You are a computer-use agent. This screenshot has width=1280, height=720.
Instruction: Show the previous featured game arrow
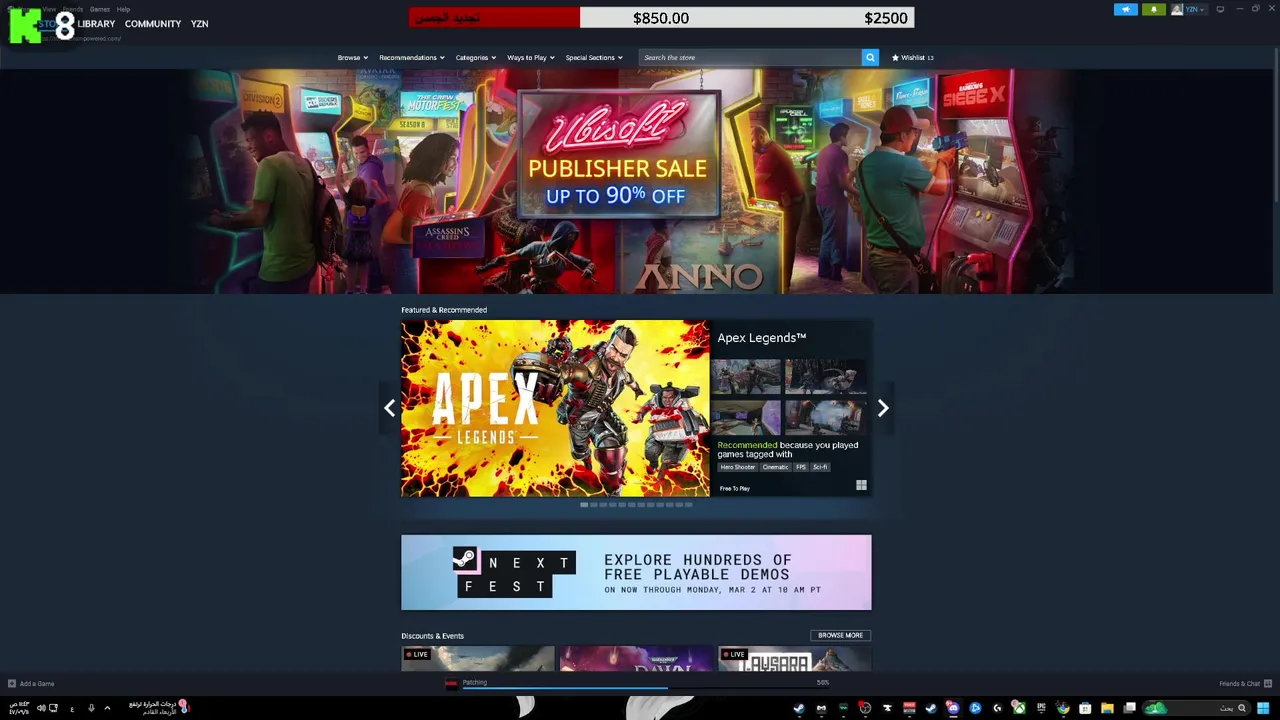pyautogui.click(x=390, y=408)
